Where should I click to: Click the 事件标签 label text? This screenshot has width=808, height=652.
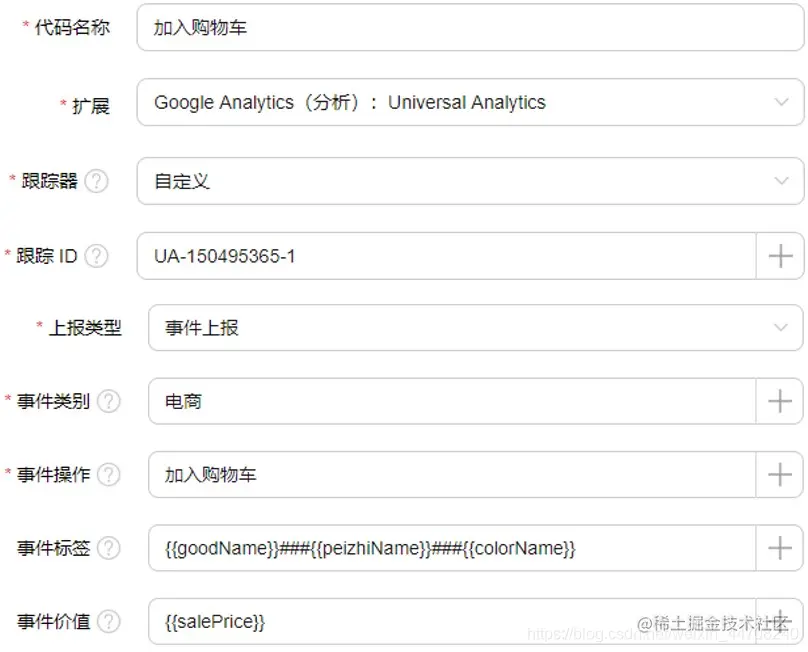[x=54, y=548]
